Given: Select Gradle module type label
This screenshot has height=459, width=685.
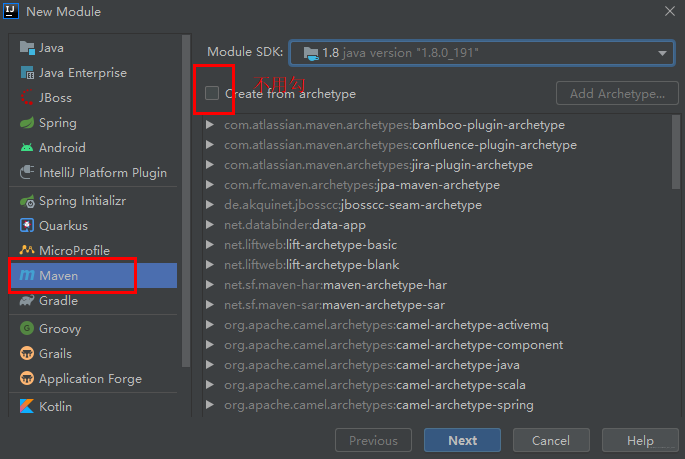Looking at the screenshot, I should (x=59, y=300).
